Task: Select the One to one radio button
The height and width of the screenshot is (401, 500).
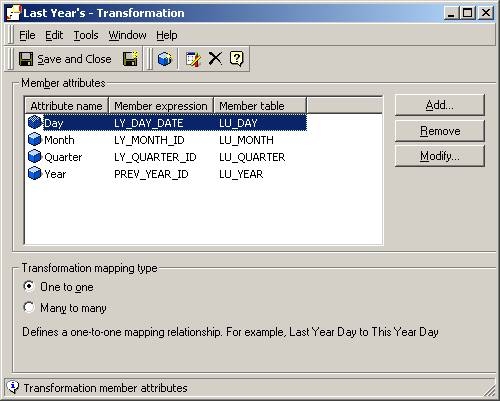Action: pos(29,286)
